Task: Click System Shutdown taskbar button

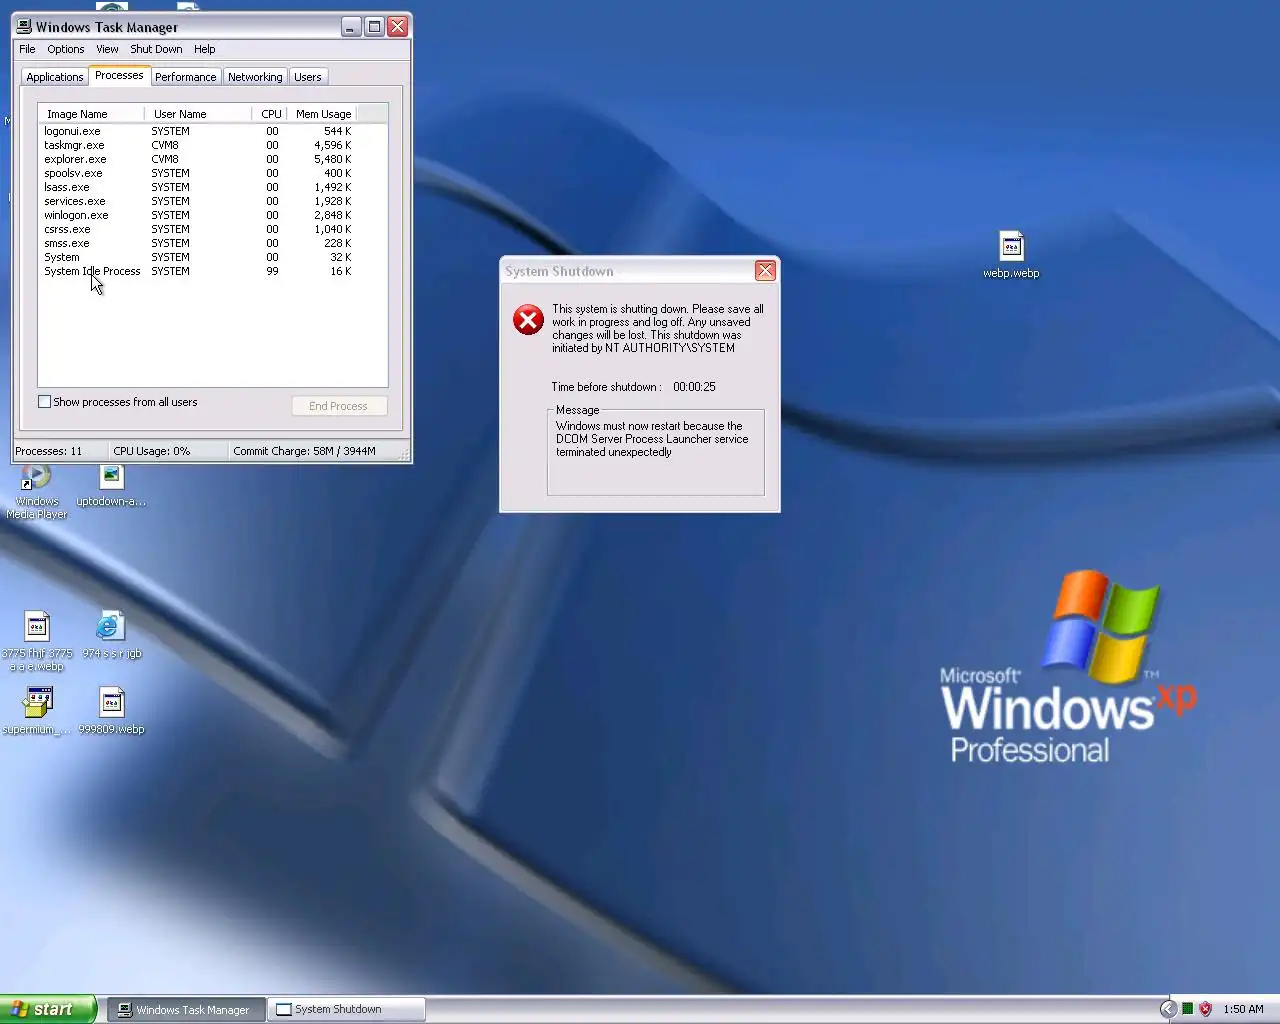Action: (345, 1010)
